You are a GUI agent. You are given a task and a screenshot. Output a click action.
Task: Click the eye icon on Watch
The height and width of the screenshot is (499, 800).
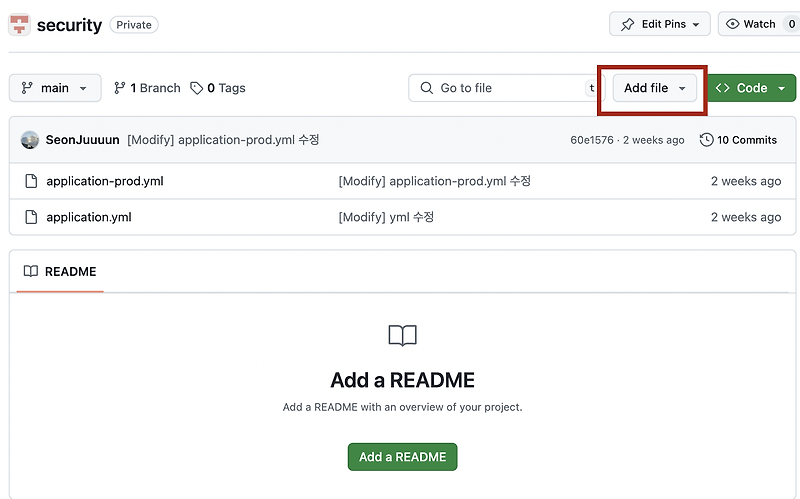click(732, 24)
